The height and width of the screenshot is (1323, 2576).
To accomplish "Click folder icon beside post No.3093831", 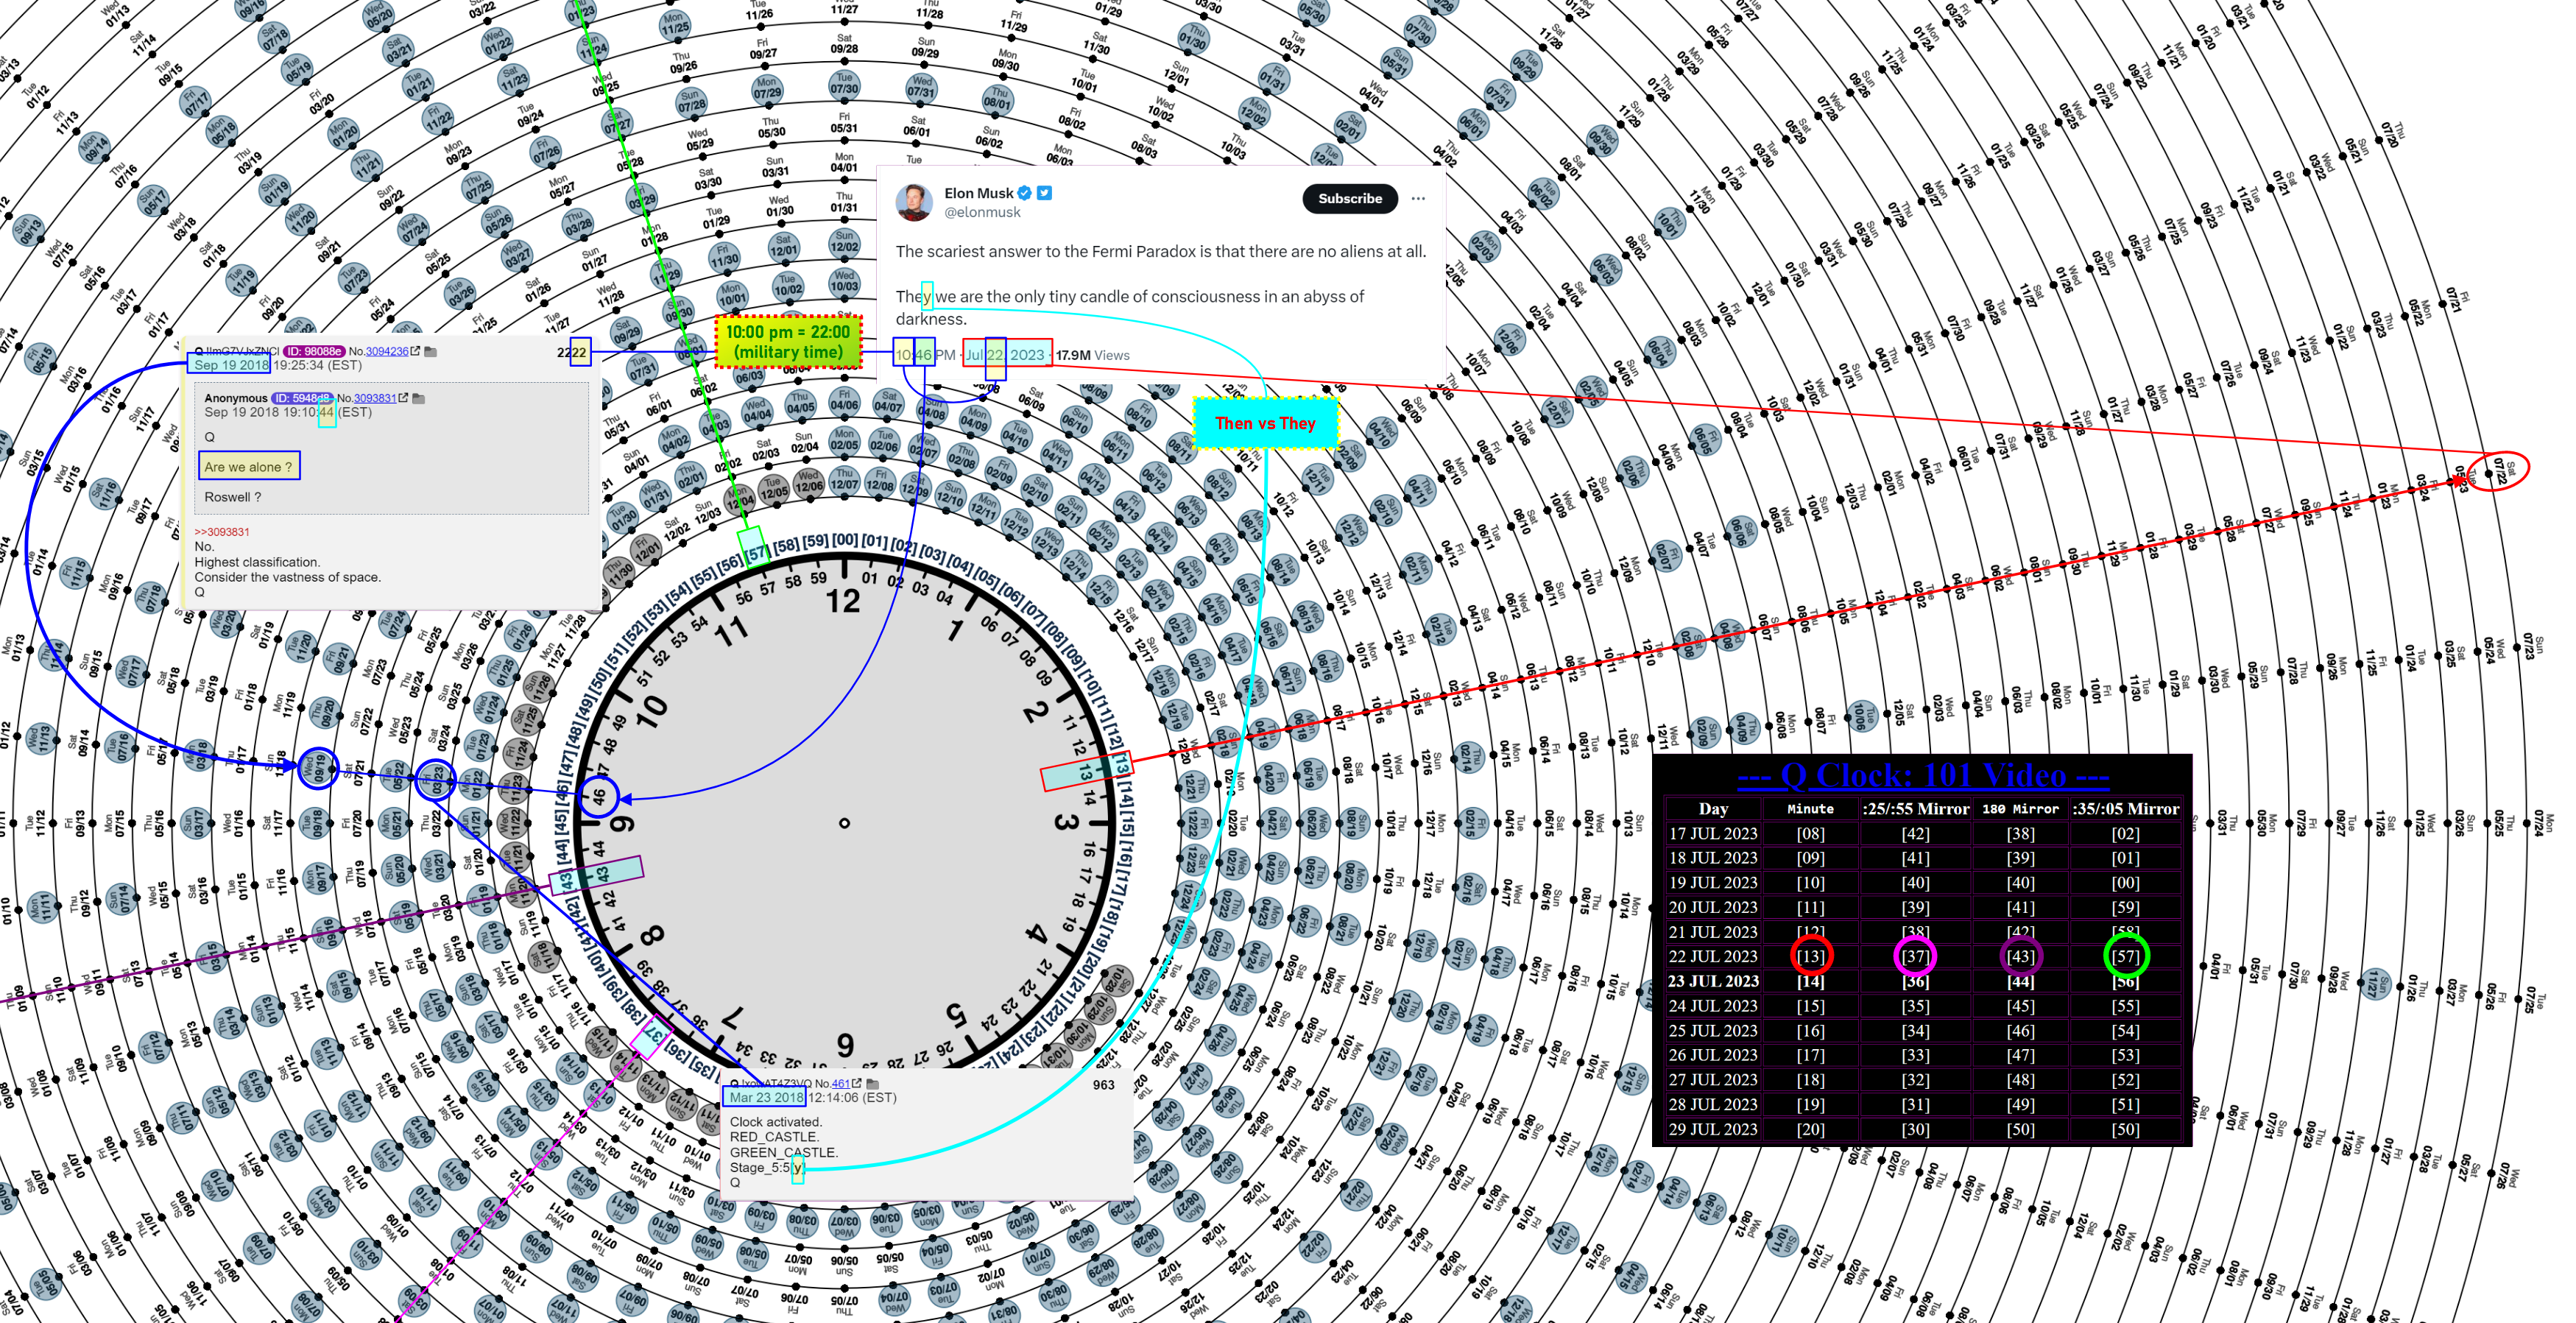I will [419, 398].
